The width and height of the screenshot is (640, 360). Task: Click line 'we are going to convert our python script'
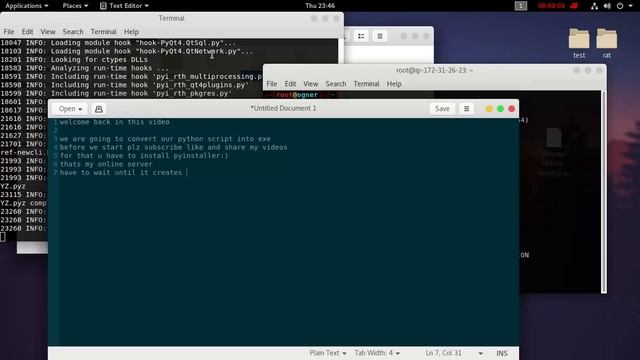coord(165,139)
